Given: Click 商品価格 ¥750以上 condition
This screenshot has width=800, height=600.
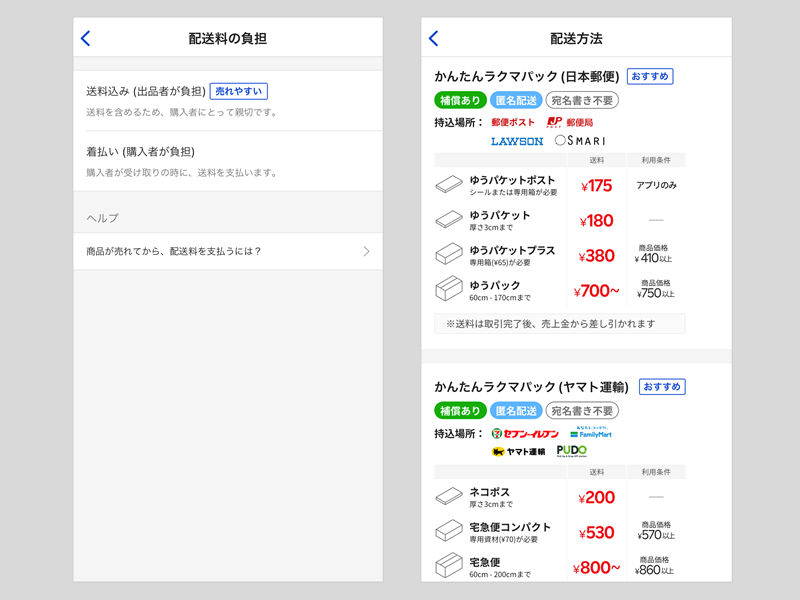Looking at the screenshot, I should coord(656,289).
